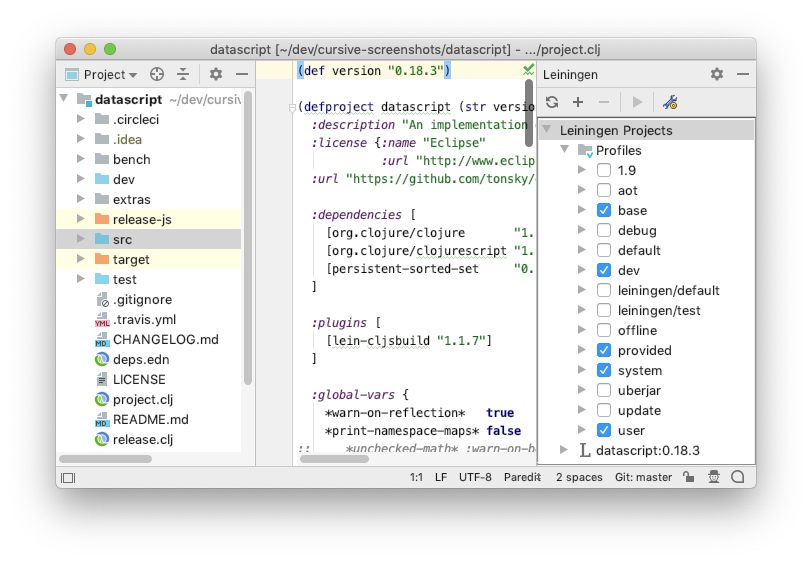Viewport: 812px width, 562px height.
Task: Toggle Paredit mode in the status bar
Action: click(x=522, y=477)
